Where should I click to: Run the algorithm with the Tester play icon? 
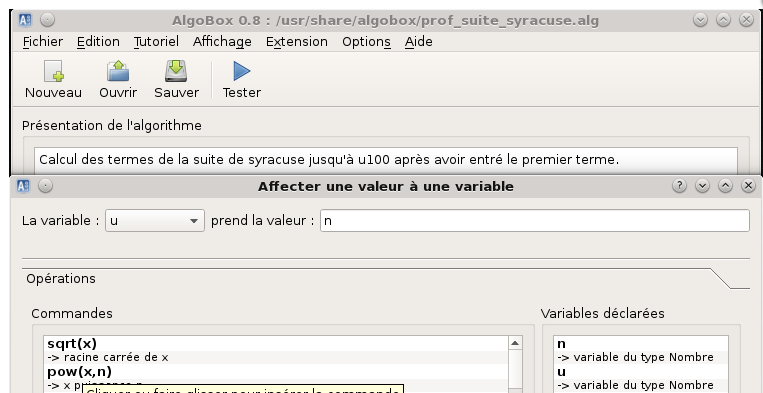(241, 71)
